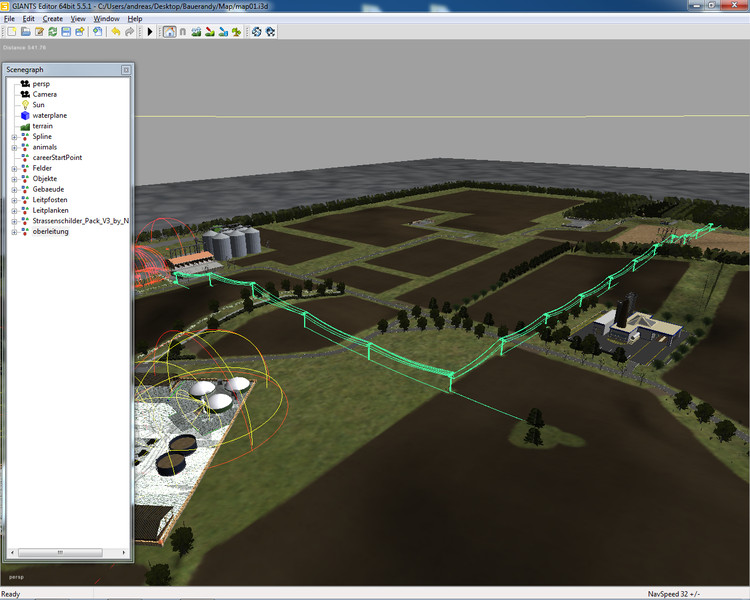Expand the Objekte group
The height and width of the screenshot is (600, 750).
click(14, 179)
